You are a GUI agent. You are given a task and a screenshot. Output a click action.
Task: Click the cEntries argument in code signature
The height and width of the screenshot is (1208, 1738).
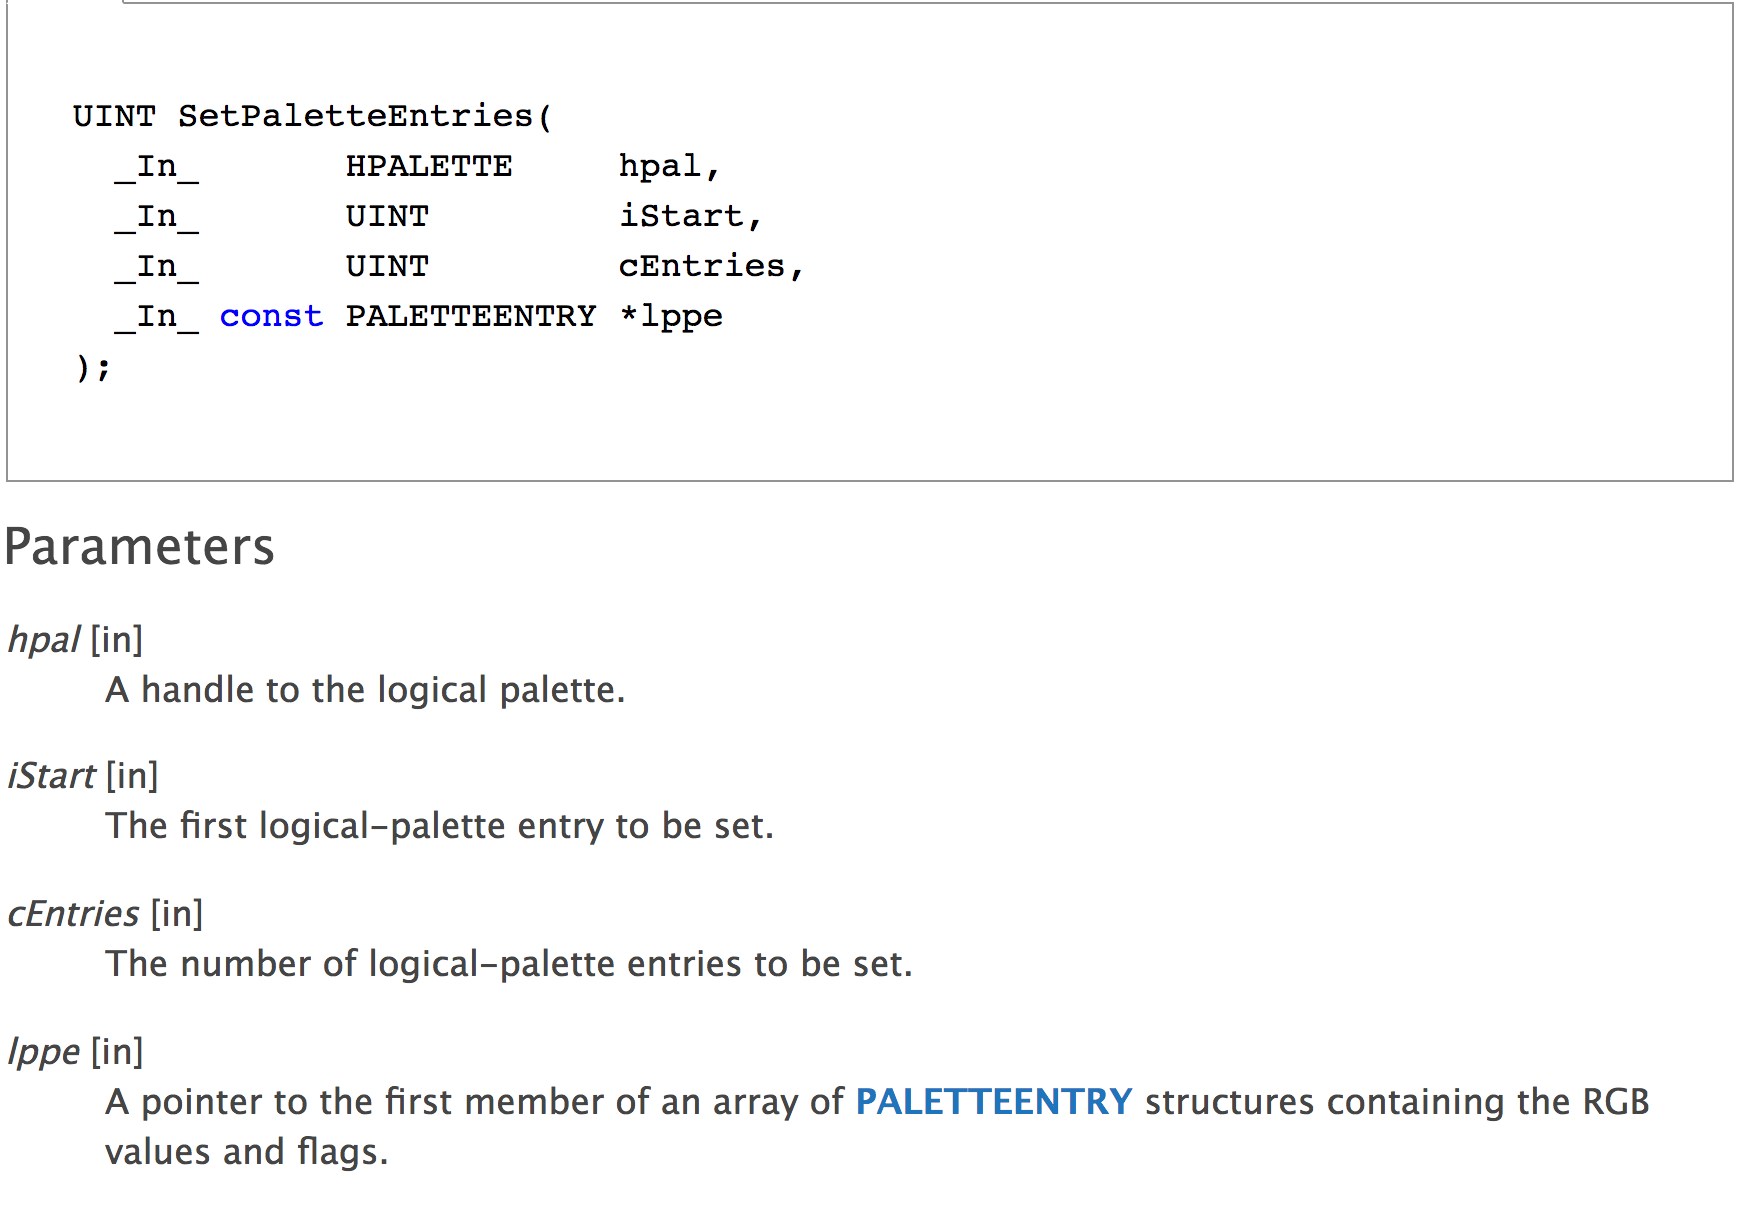coord(702,266)
